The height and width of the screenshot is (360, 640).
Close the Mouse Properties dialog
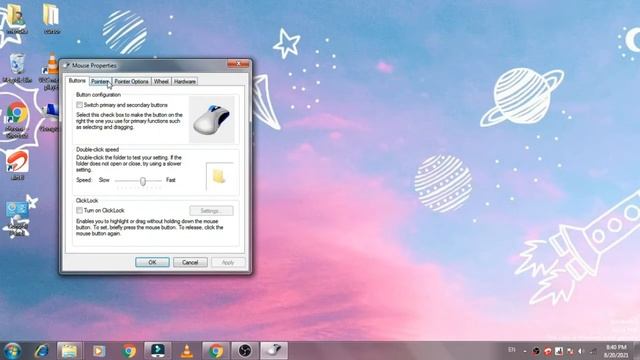[238, 64]
